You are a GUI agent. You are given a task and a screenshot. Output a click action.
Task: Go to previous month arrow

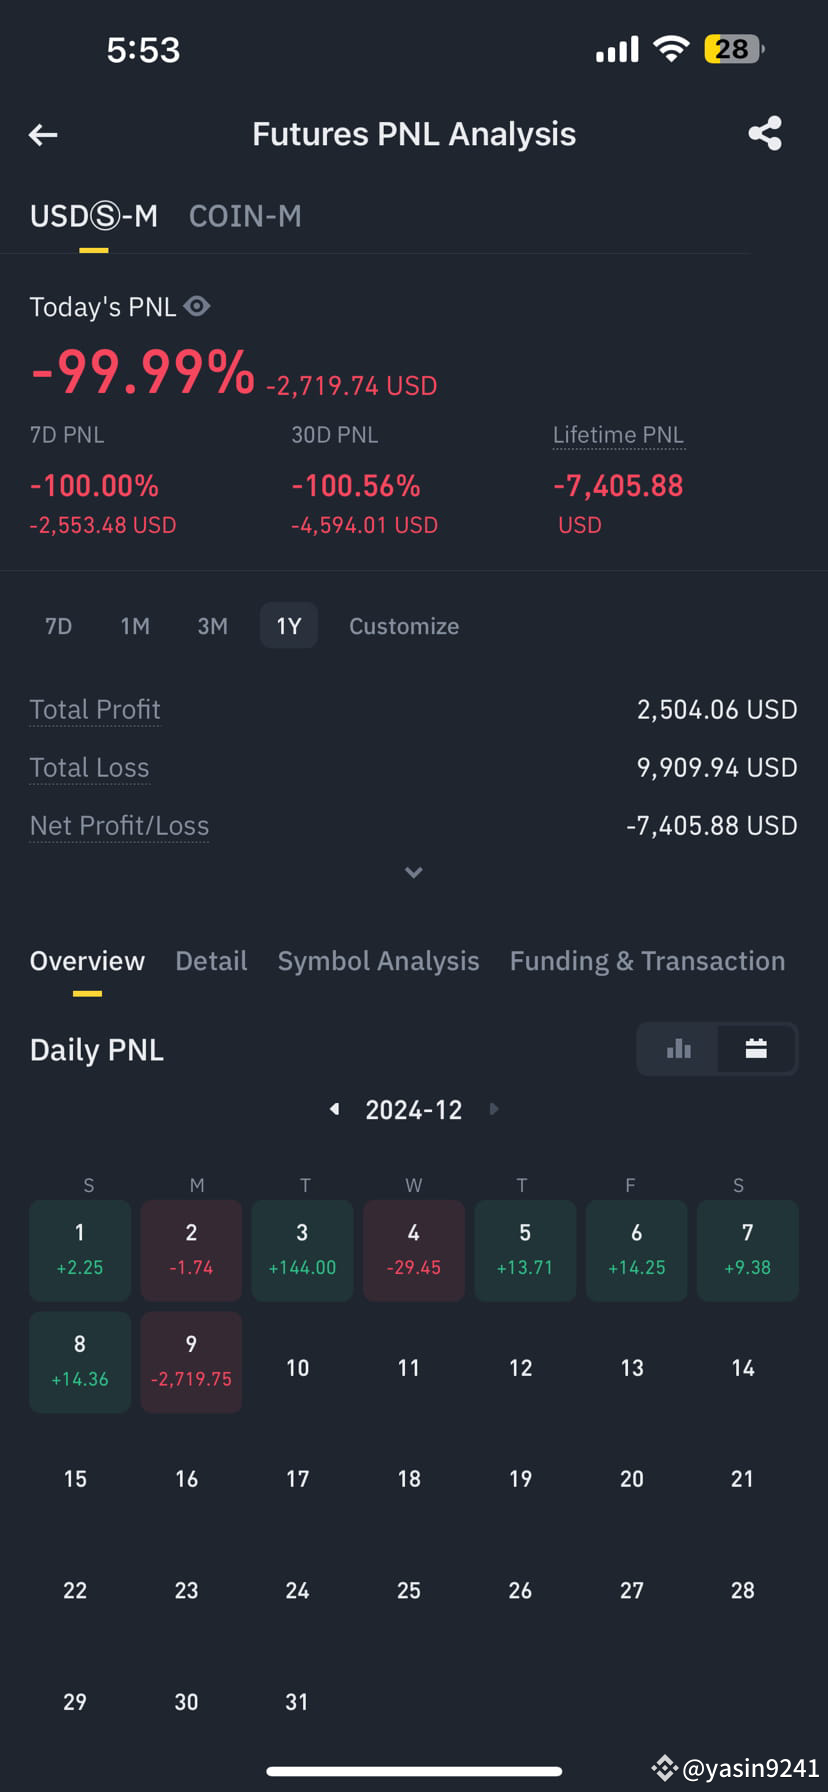[335, 1109]
